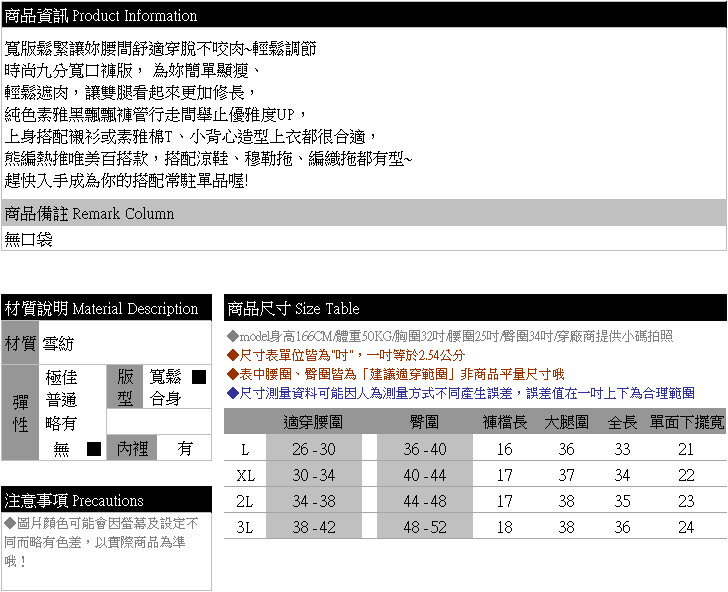Image resolution: width=728 pixels, height=592 pixels.
Task: Click the 內裡 lining label
Action: click(132, 449)
